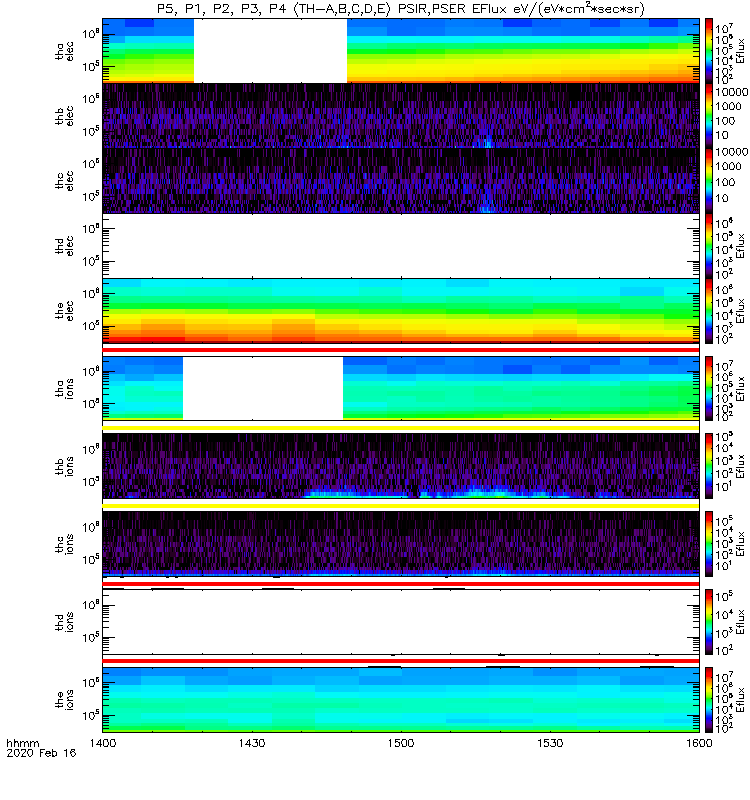Select the thc ions spectrogram panel
This screenshot has height=800, width=750.
point(400,543)
